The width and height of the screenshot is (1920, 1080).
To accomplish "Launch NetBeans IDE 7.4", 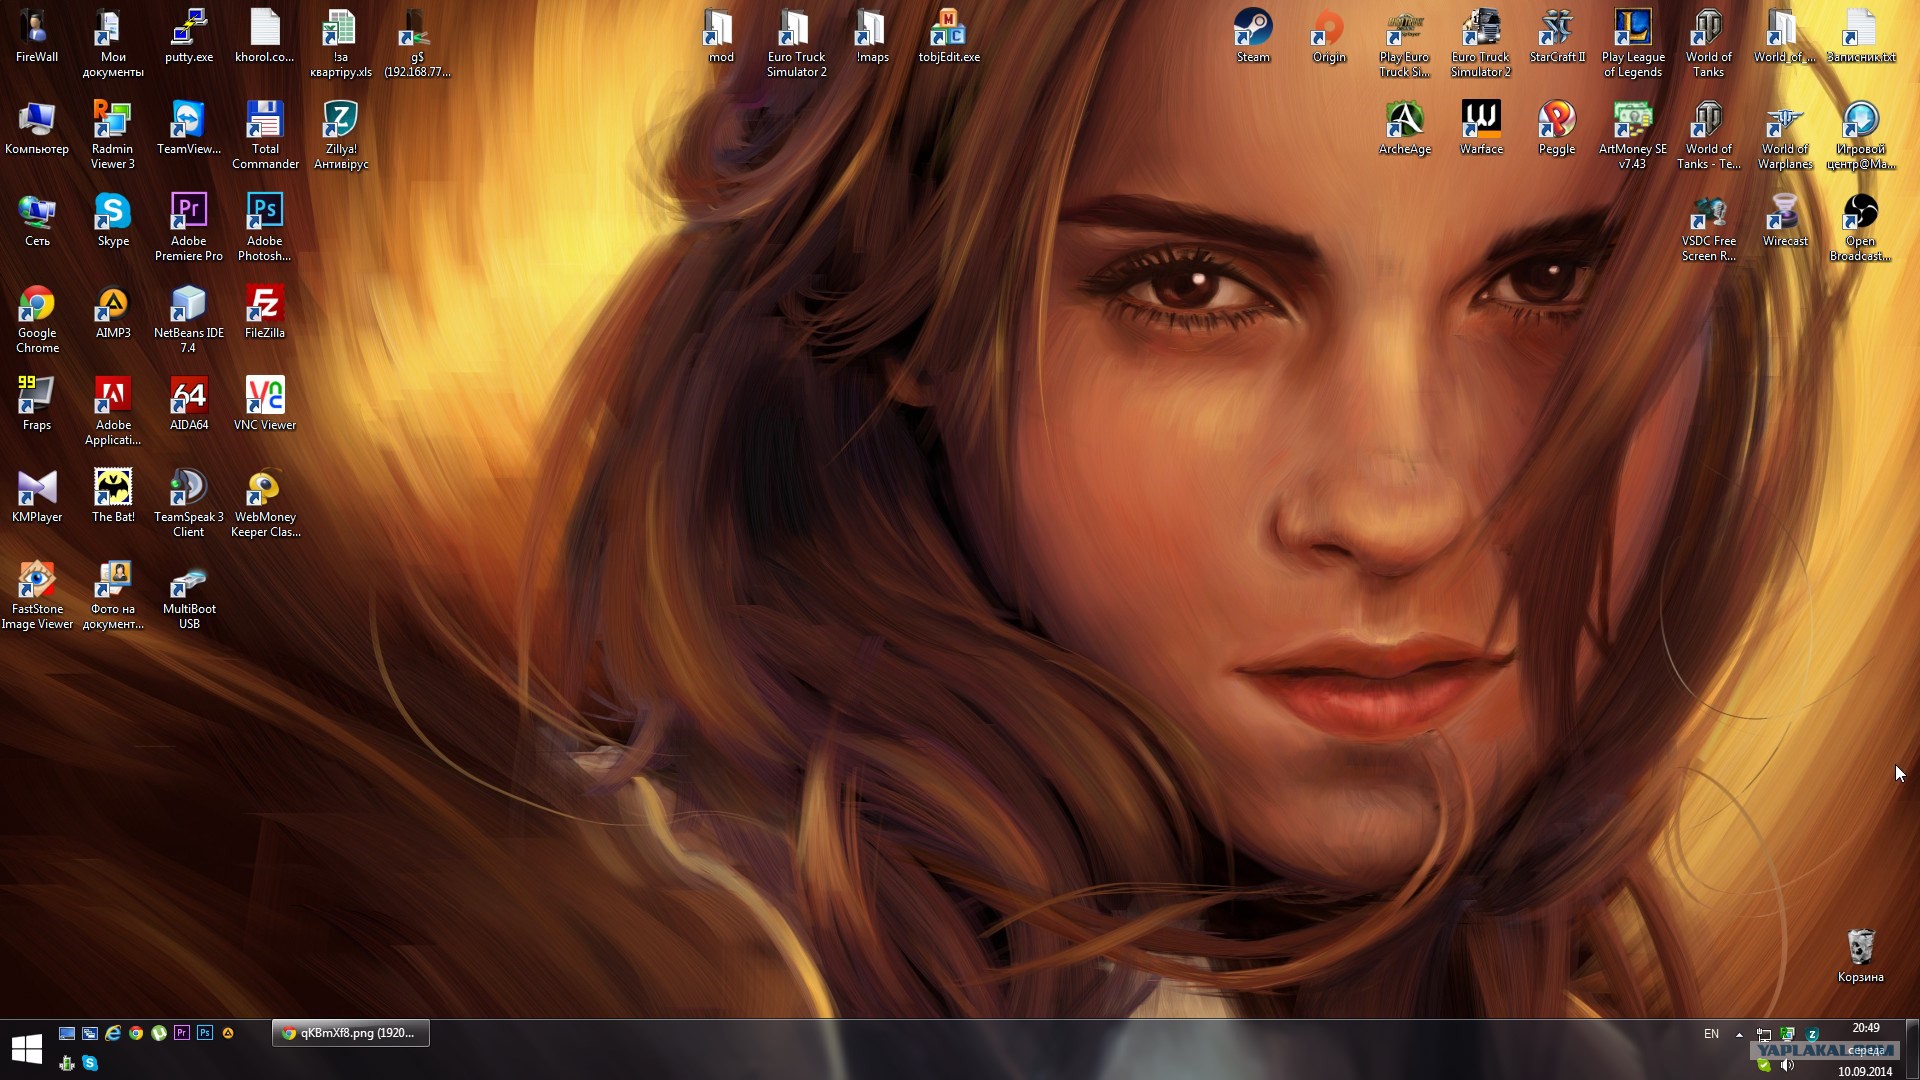I will tap(189, 319).
